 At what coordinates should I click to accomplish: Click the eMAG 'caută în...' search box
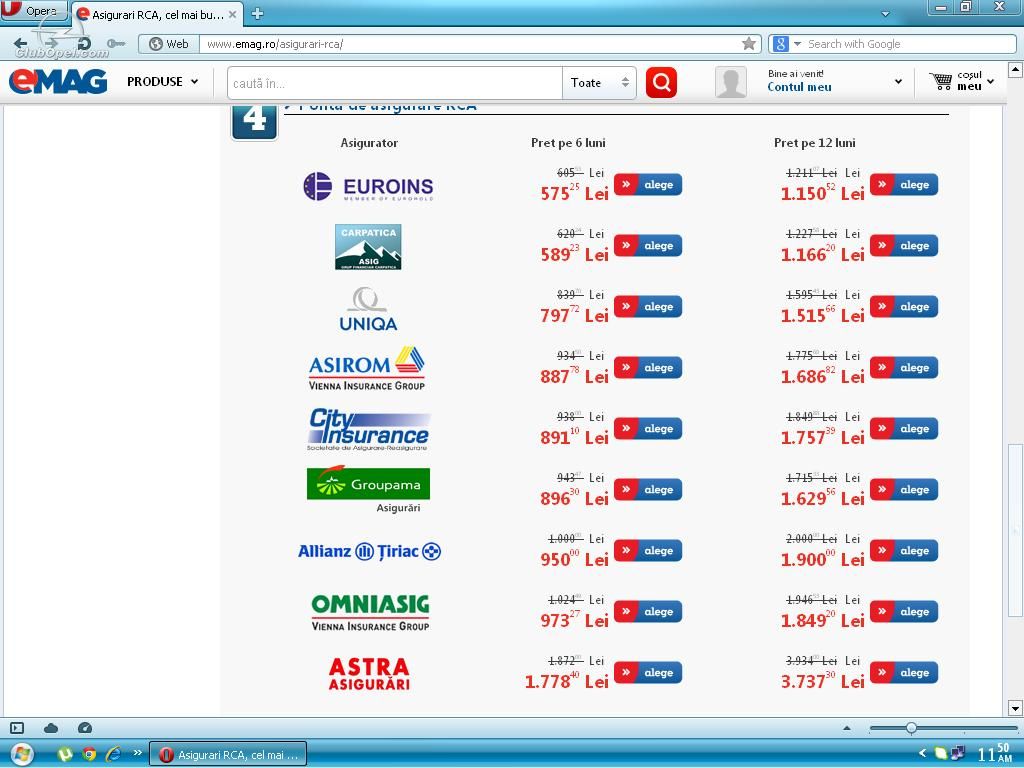(x=394, y=83)
